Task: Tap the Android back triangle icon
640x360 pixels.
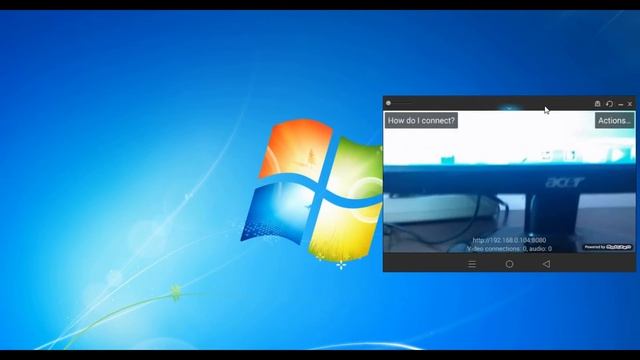Action: coord(546,264)
